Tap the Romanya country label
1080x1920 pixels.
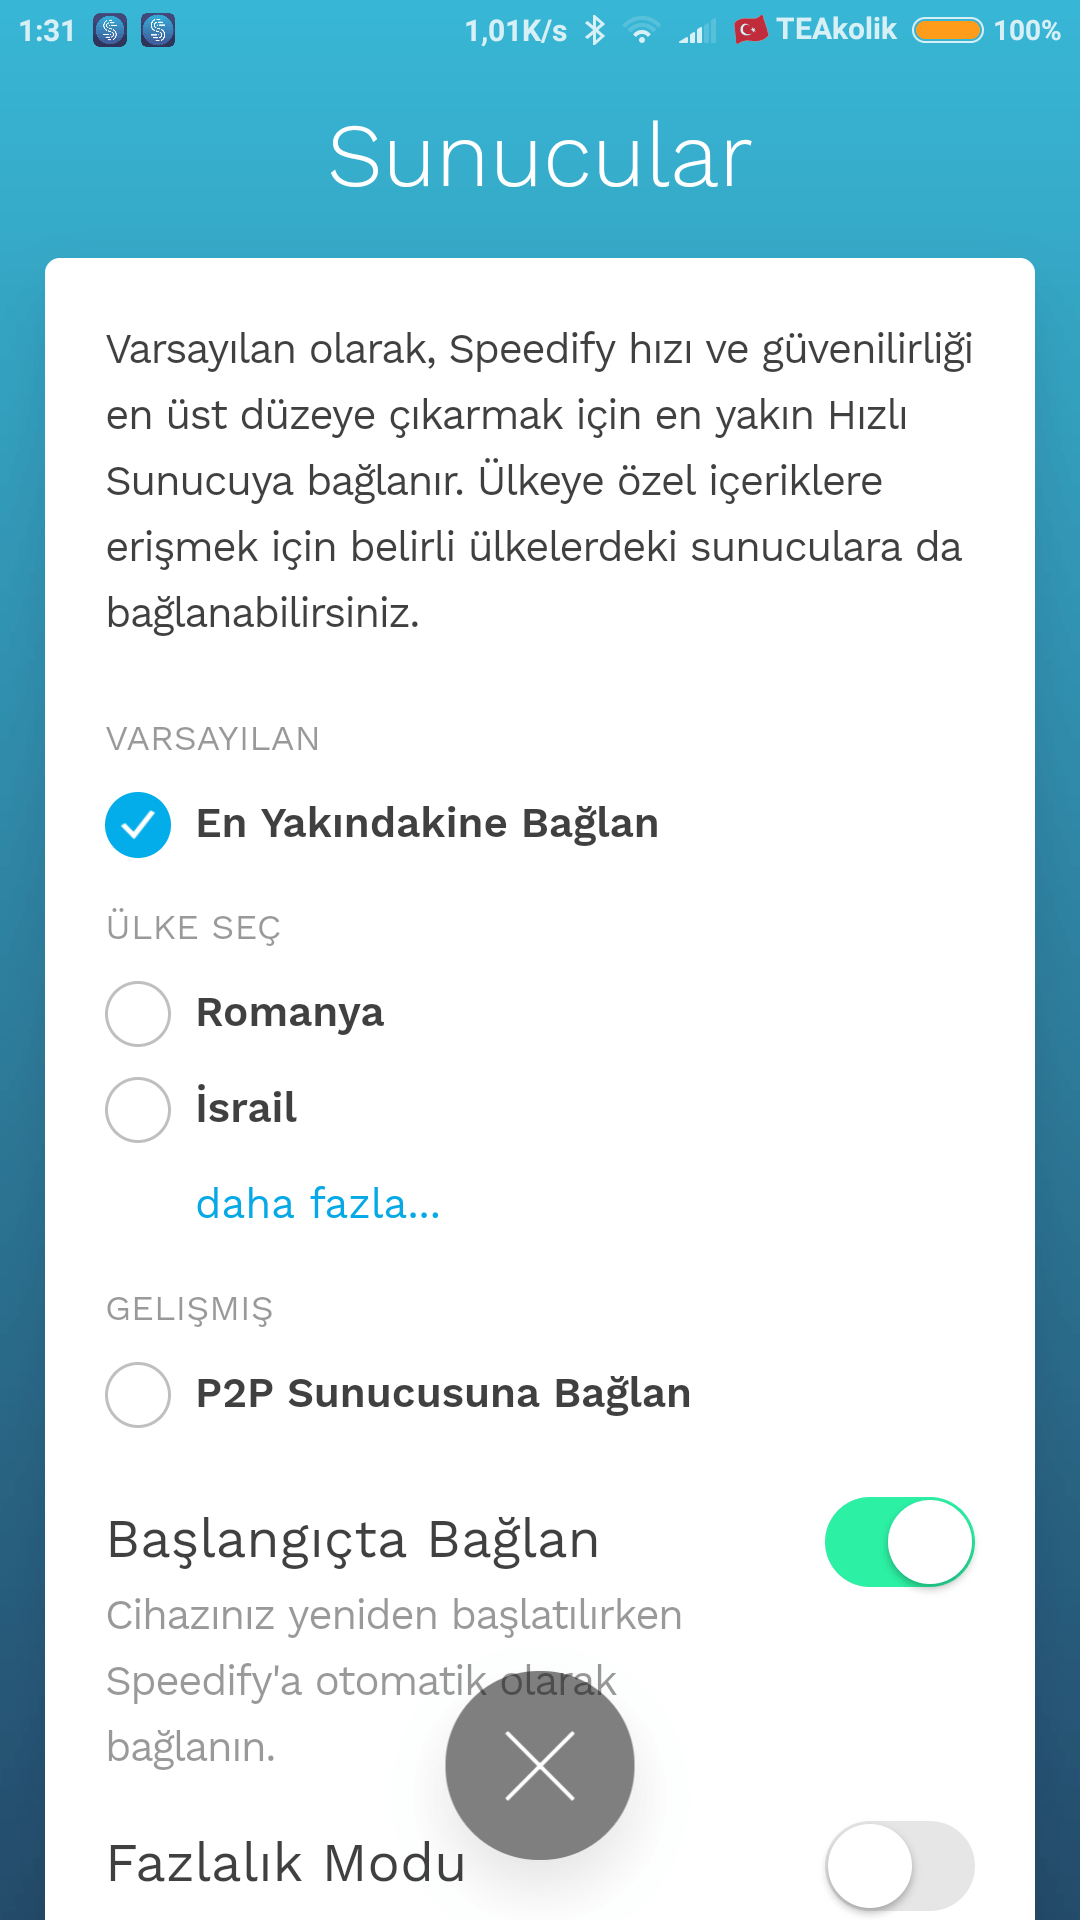tap(290, 1013)
